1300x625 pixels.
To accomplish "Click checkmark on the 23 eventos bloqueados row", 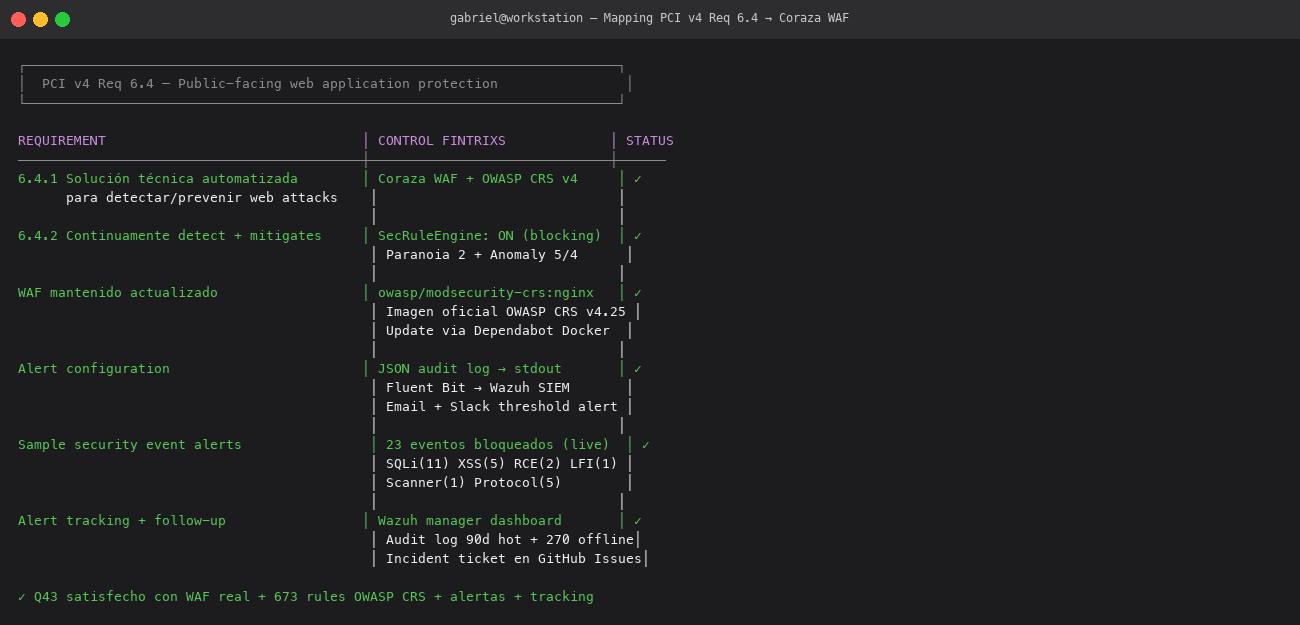I will [x=646, y=445].
